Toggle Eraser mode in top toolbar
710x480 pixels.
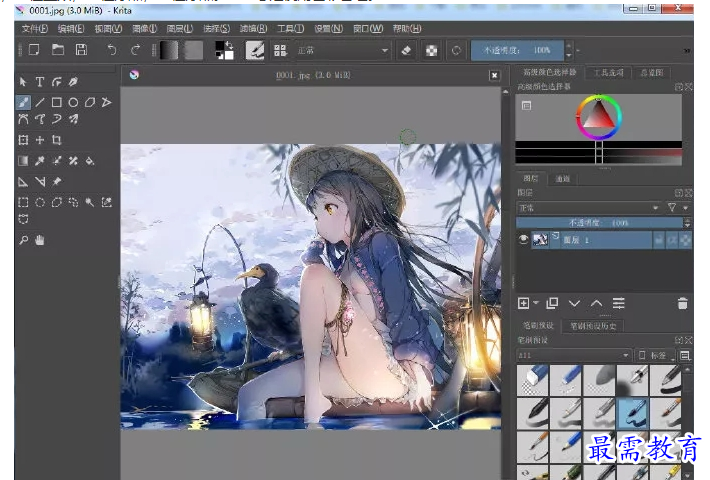pos(406,50)
